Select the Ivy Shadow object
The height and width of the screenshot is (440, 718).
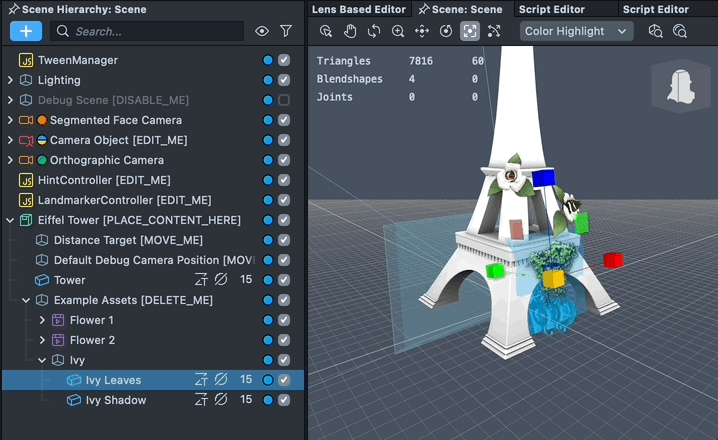click(115, 400)
